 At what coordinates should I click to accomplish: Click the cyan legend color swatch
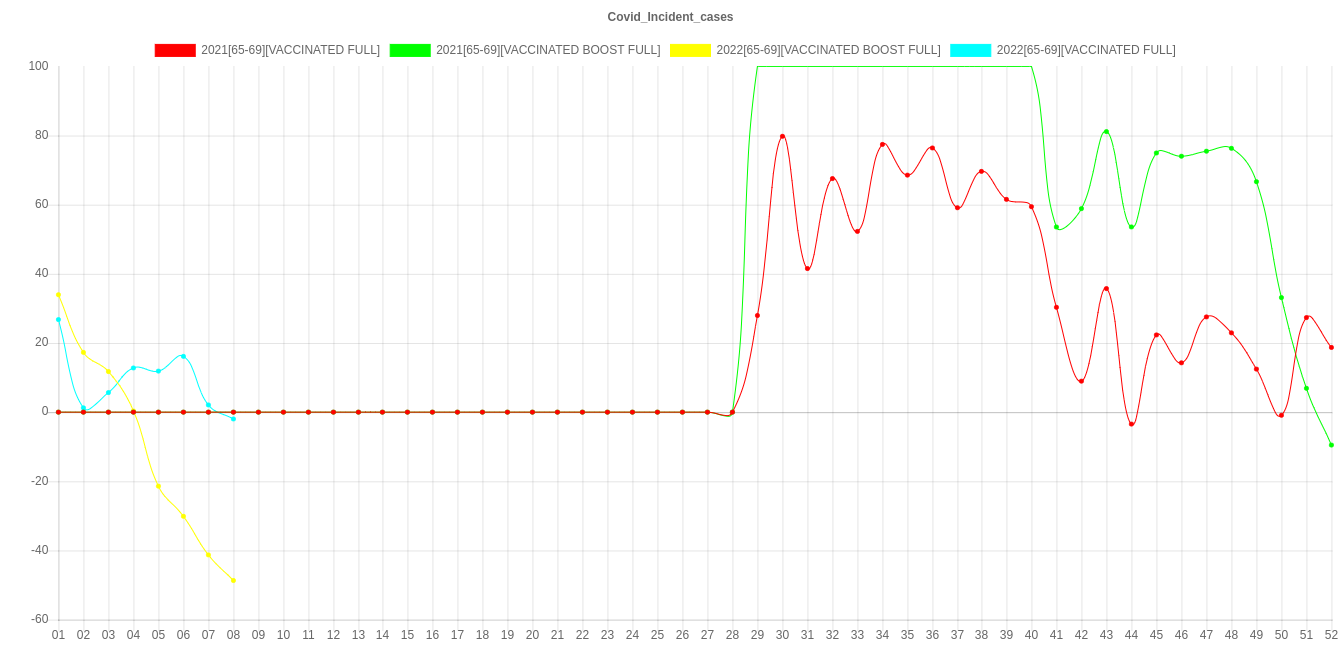click(x=970, y=50)
